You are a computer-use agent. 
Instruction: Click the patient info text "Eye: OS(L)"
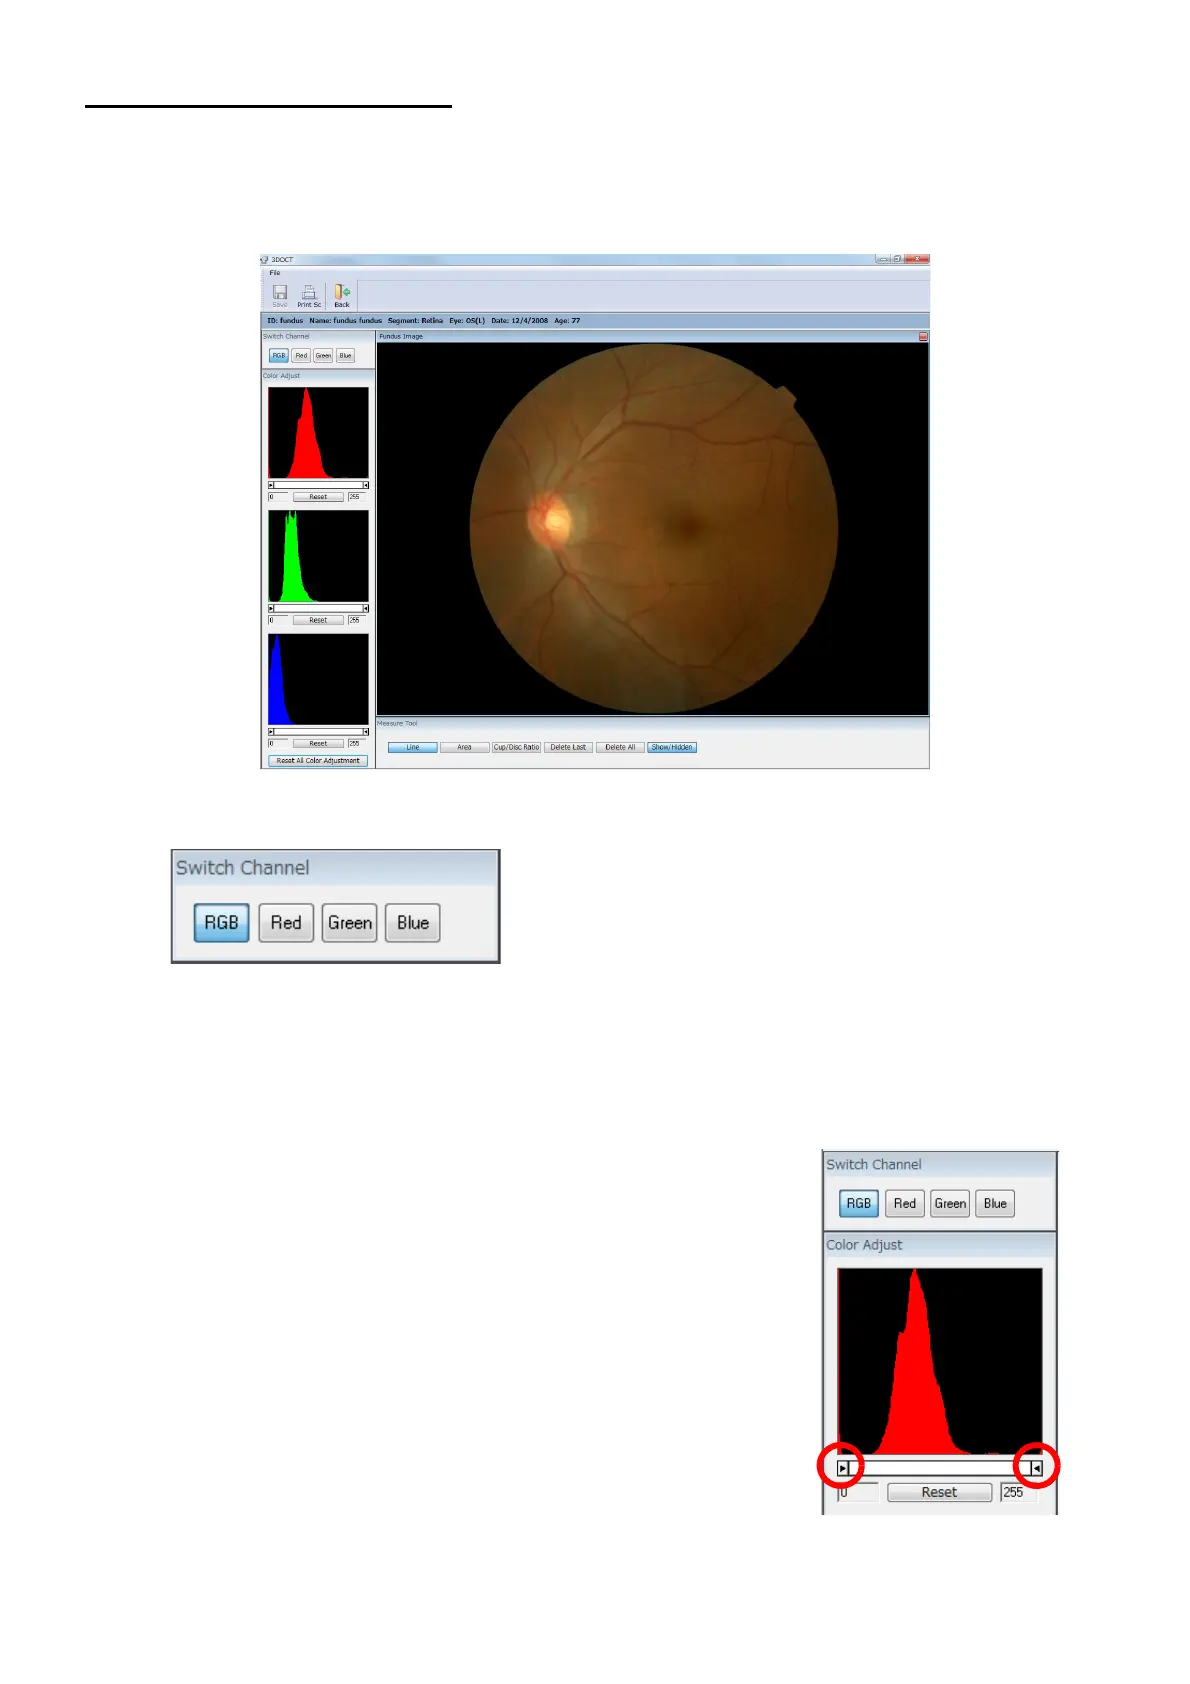467,321
